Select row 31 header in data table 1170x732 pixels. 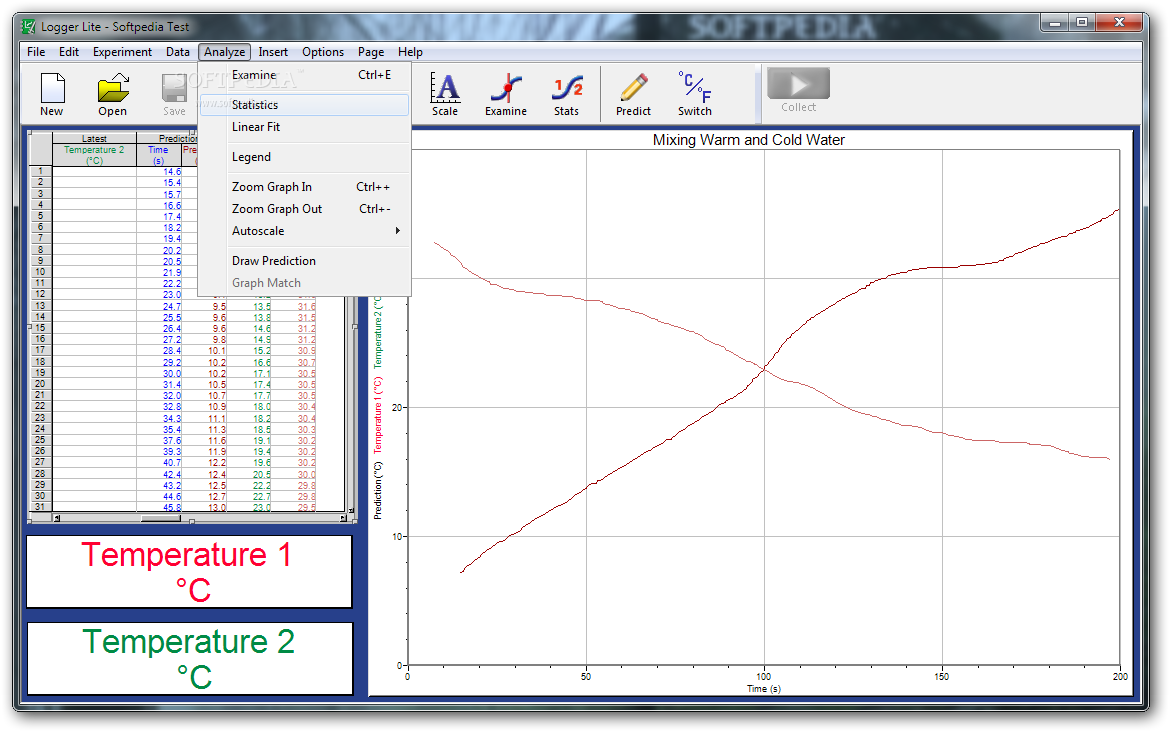pos(40,507)
